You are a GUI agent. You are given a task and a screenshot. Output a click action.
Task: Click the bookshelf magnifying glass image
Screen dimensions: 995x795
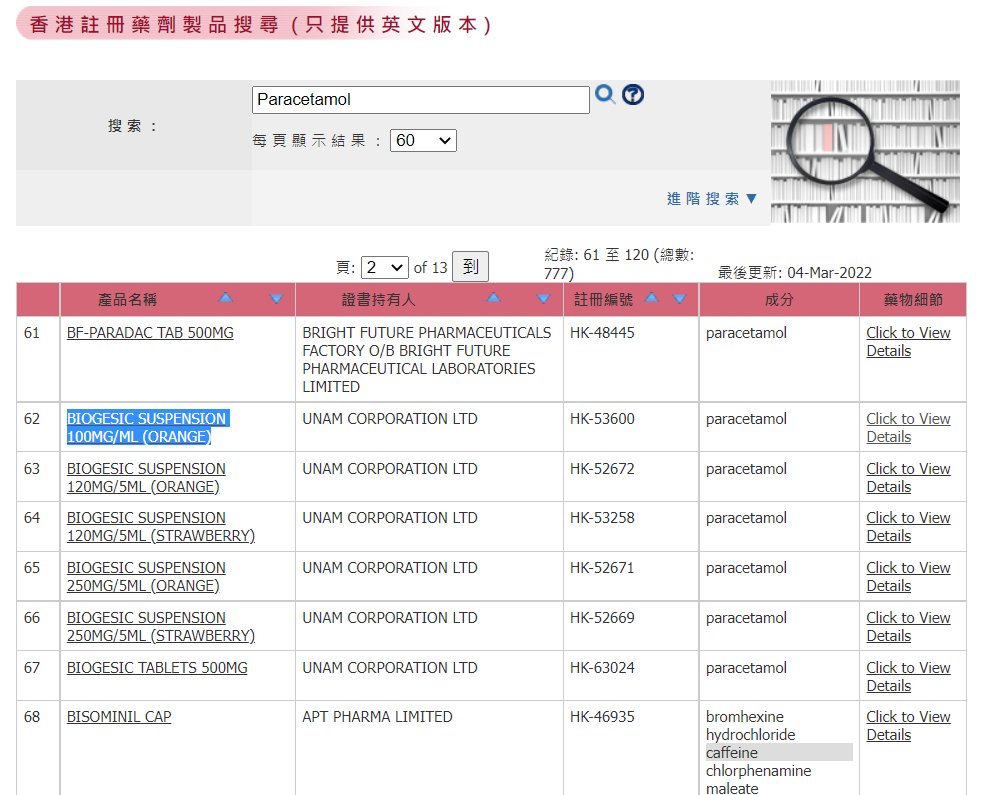[865, 151]
